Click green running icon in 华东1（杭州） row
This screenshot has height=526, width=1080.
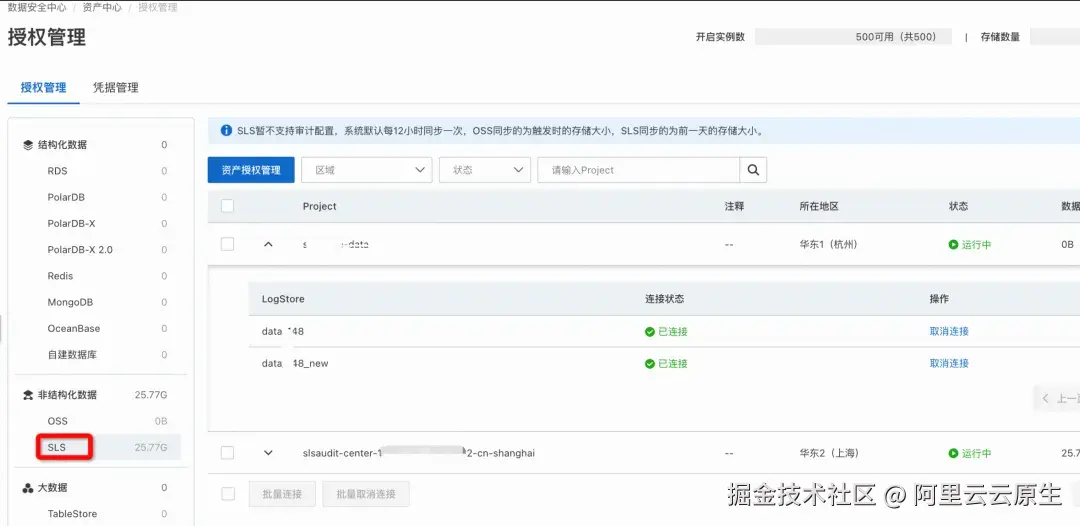coord(953,244)
